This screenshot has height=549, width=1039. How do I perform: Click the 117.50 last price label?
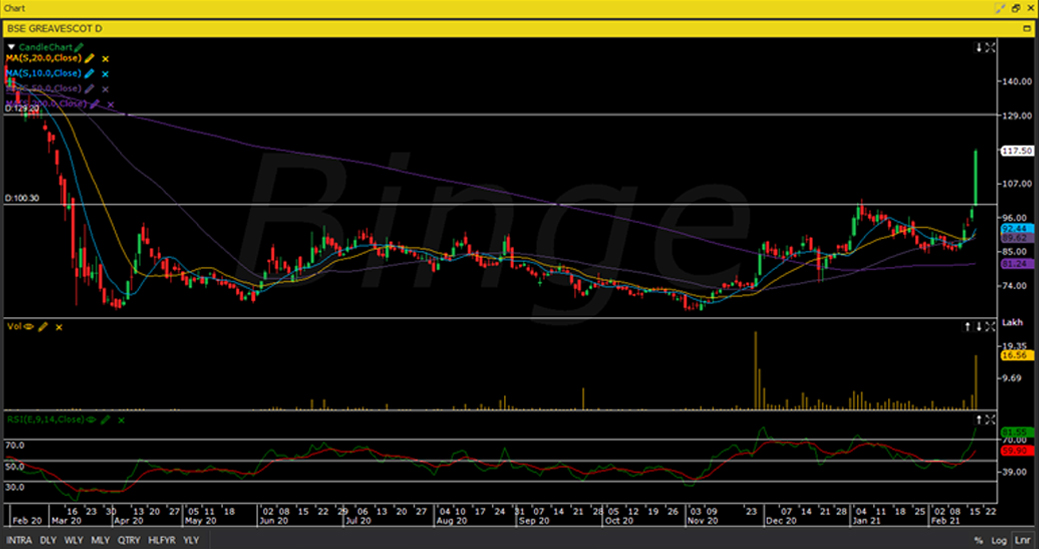click(x=1019, y=151)
